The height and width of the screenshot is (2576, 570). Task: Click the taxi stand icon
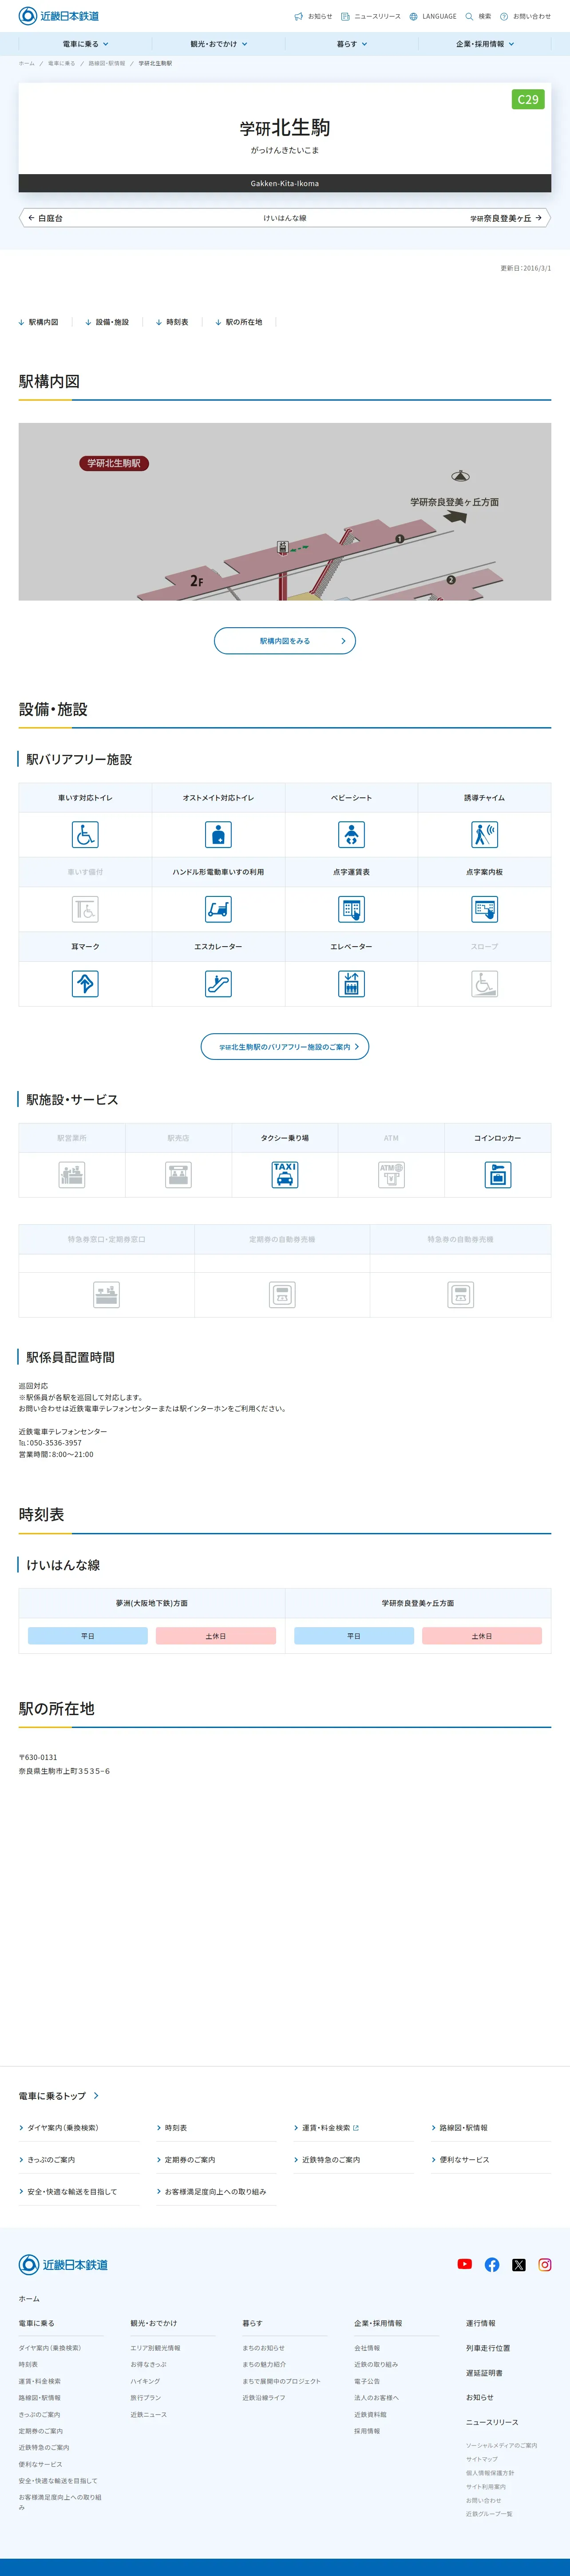pos(285,1174)
